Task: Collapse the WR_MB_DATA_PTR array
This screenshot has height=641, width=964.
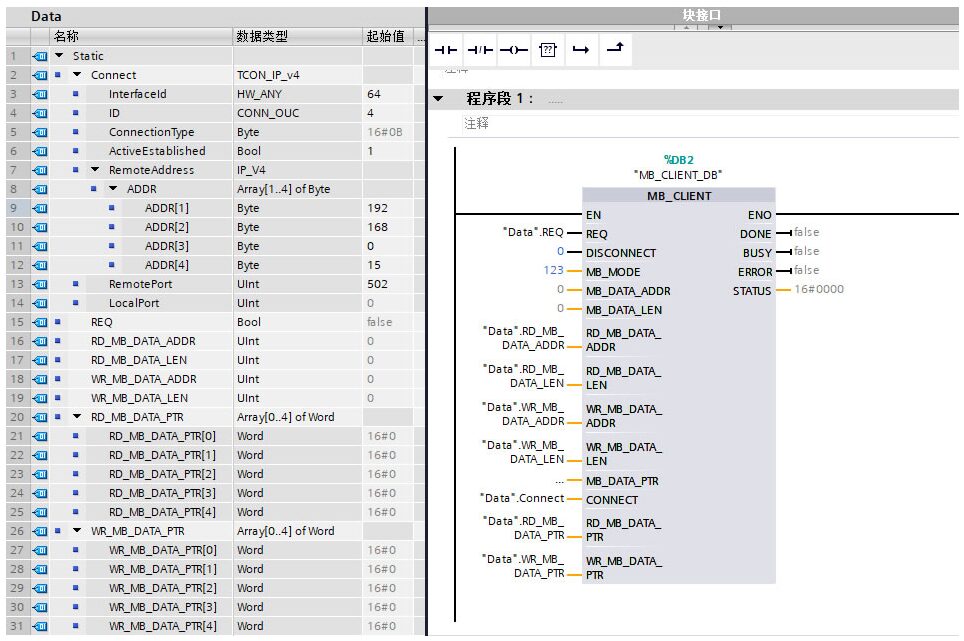Action: 77,530
